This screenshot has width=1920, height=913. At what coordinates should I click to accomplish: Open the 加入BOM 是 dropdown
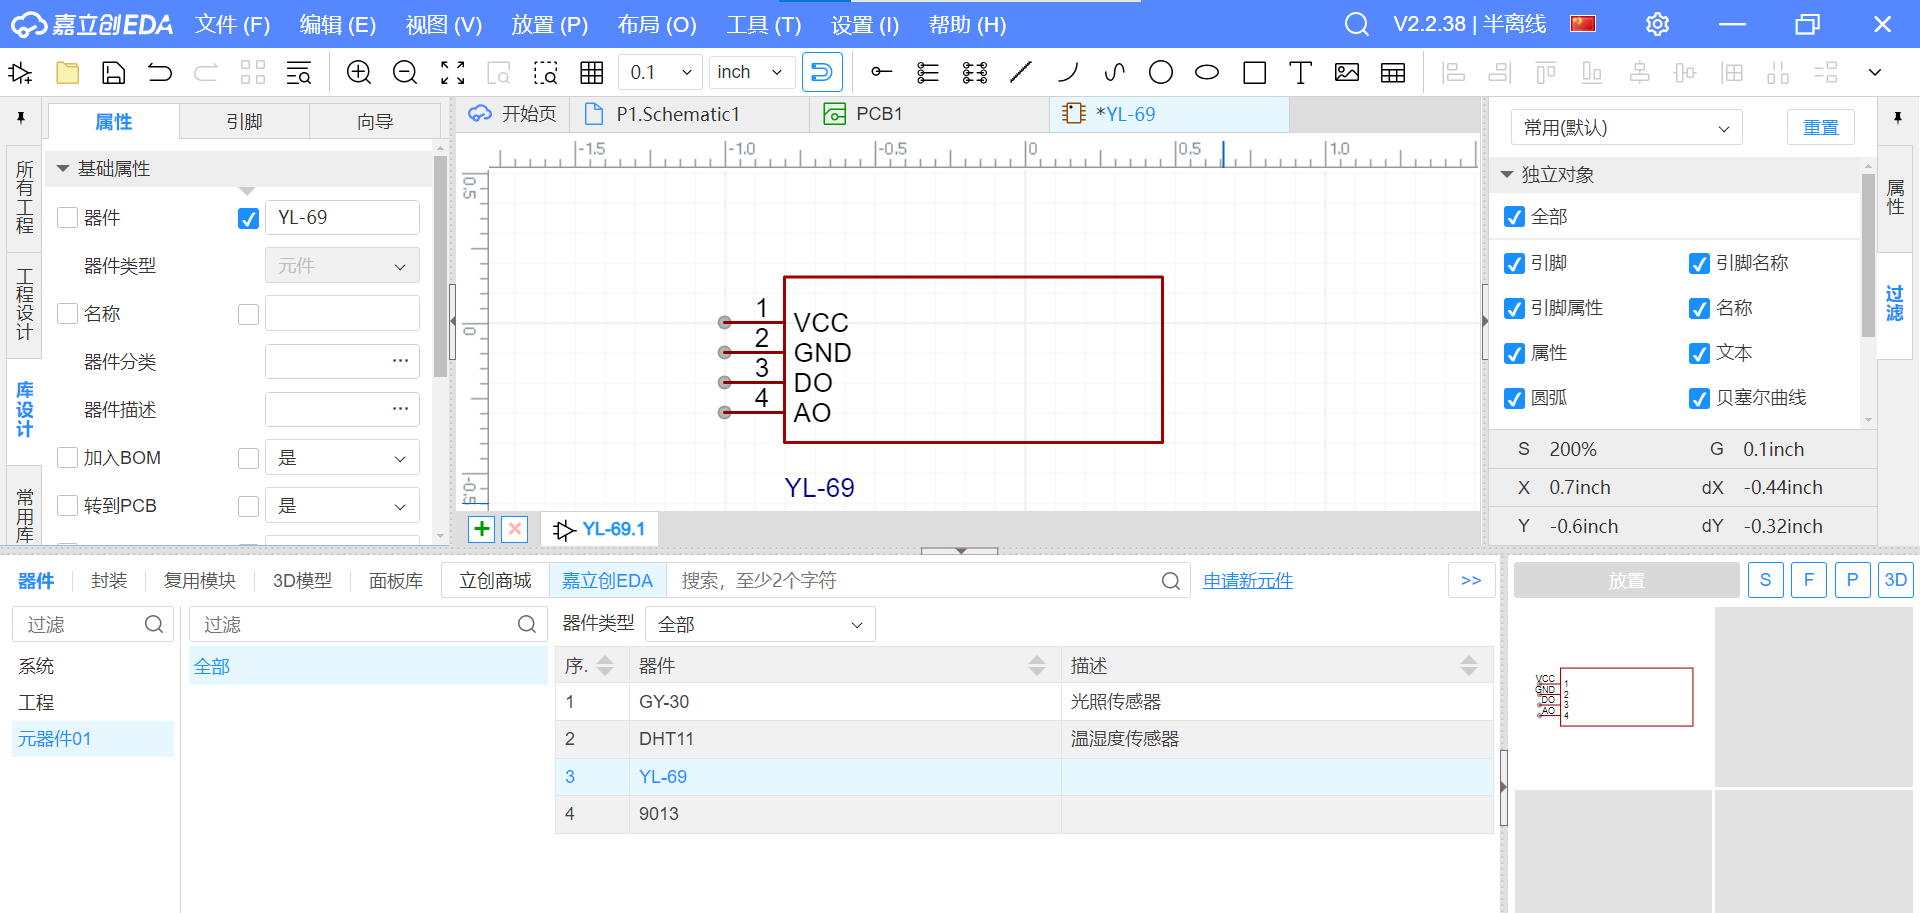coord(342,457)
